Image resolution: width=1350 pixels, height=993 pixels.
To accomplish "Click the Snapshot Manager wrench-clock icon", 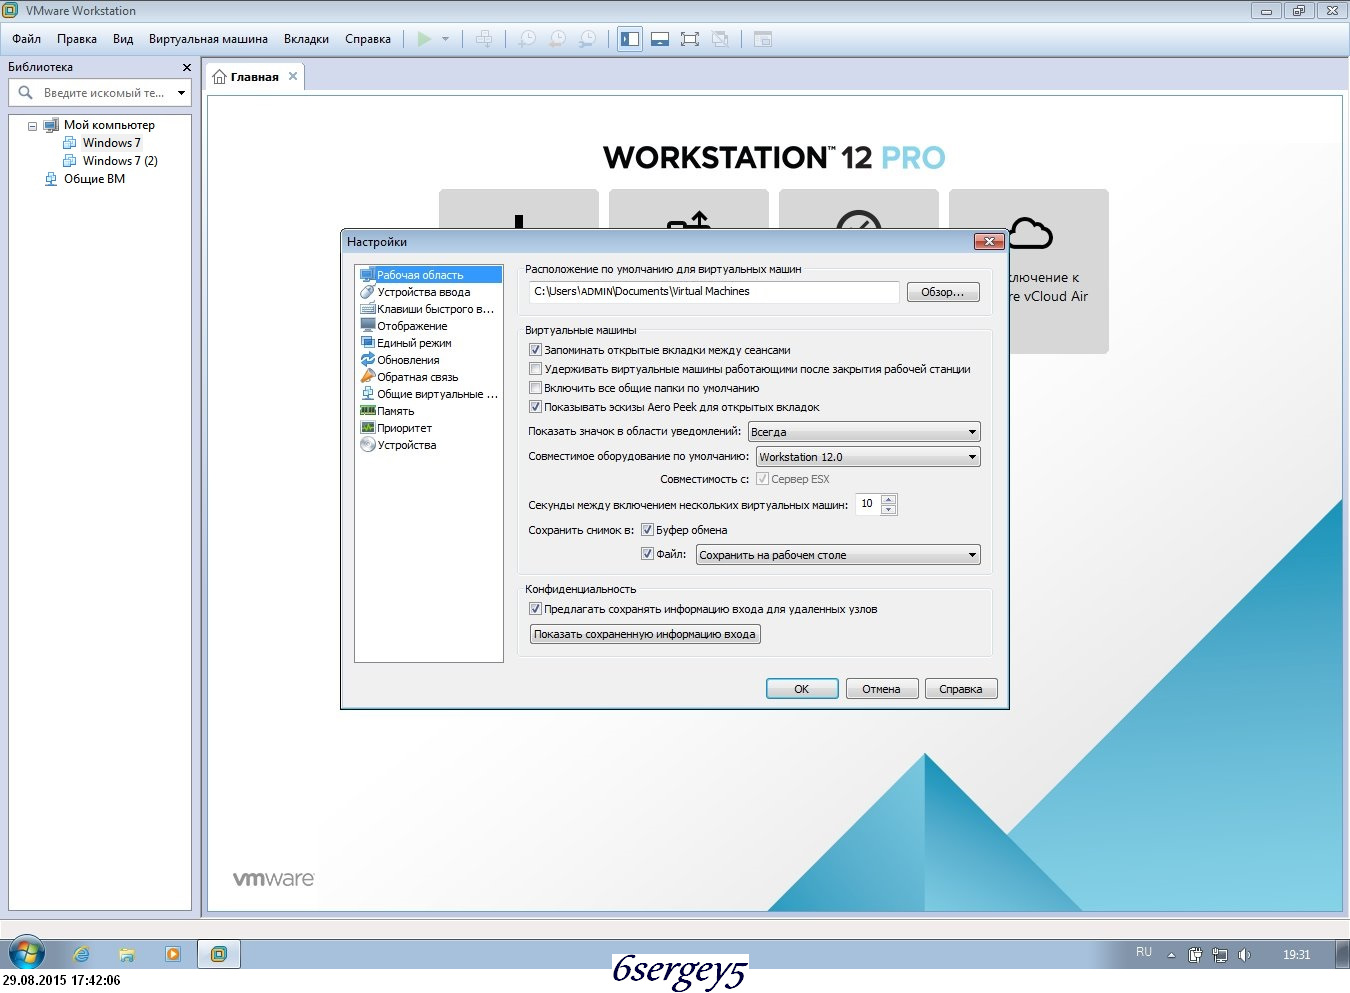I will [588, 39].
